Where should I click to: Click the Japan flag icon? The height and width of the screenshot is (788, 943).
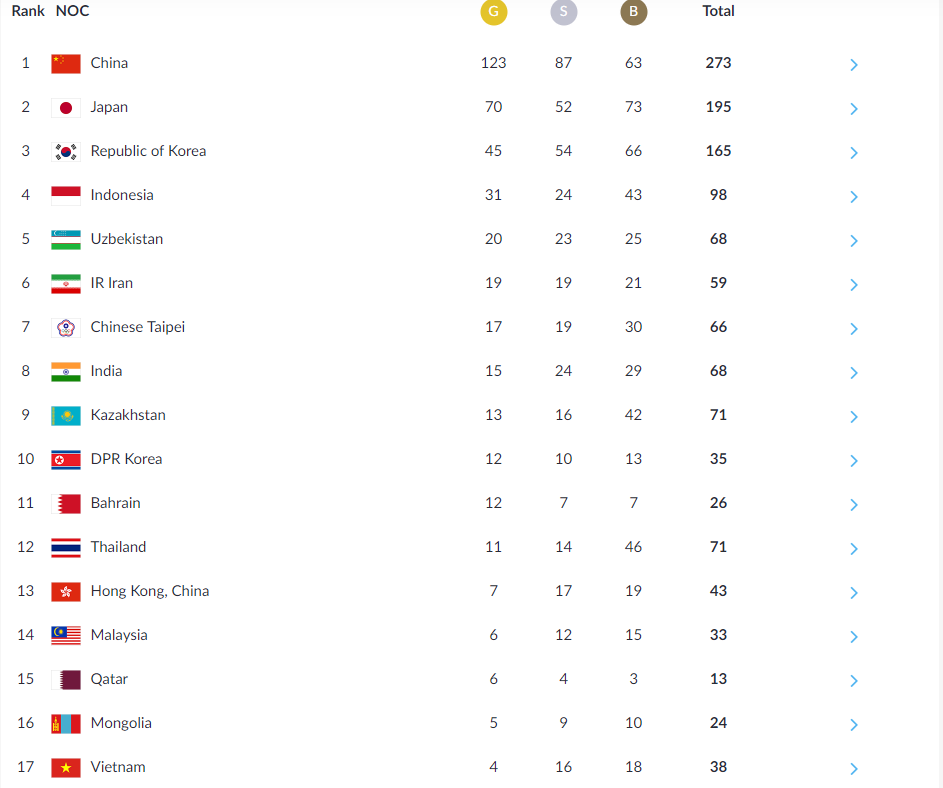(66, 107)
